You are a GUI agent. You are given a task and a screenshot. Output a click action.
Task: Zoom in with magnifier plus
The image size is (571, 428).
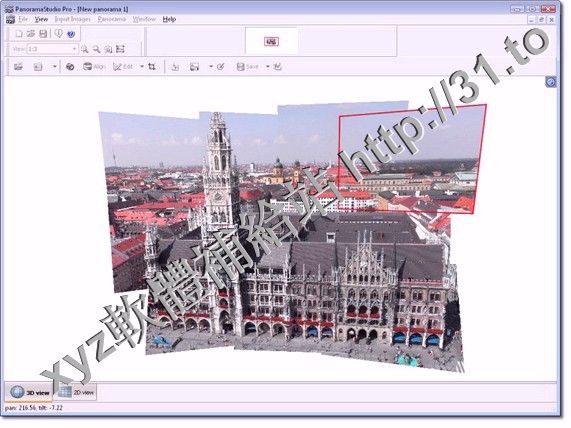85,49
